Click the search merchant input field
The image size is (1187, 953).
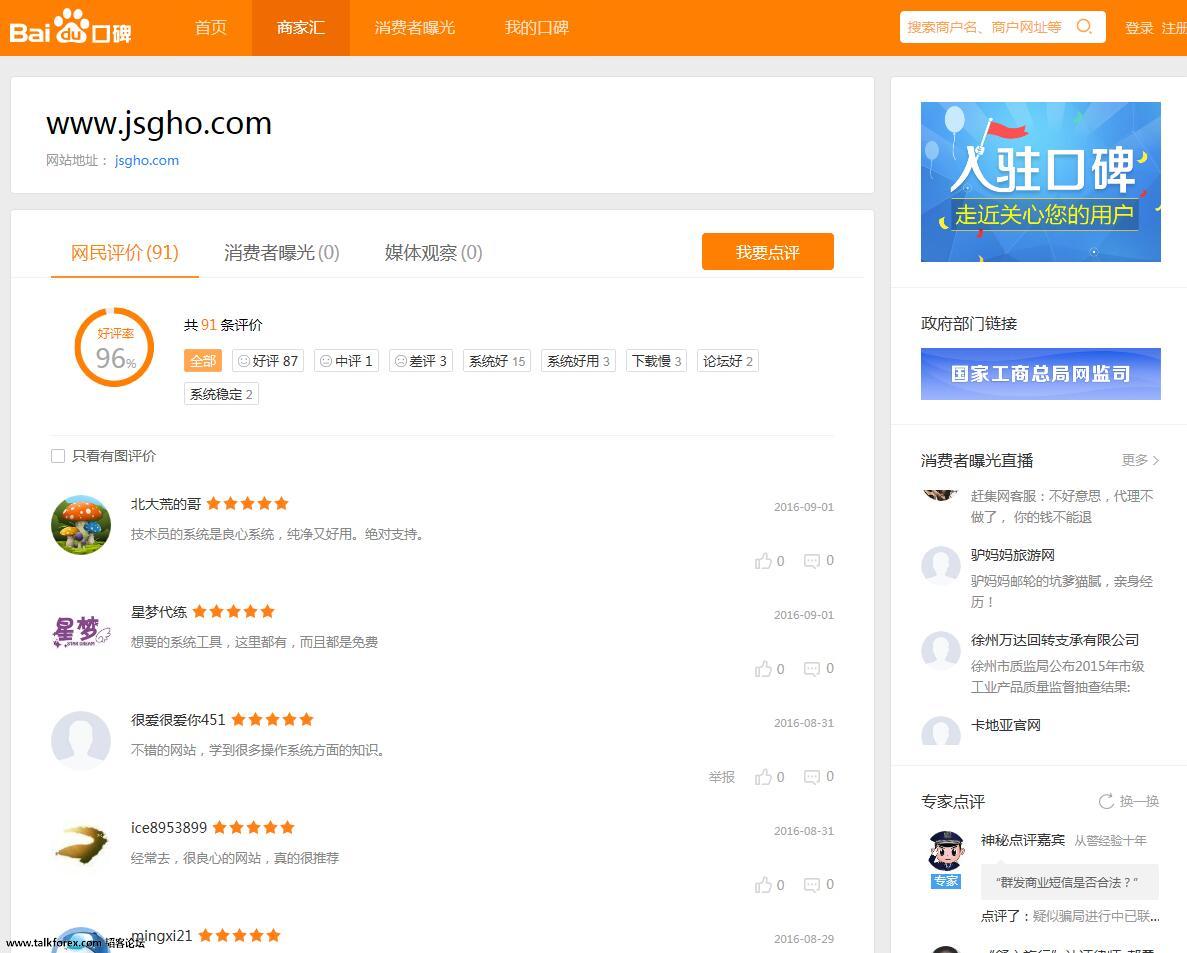pos(986,26)
